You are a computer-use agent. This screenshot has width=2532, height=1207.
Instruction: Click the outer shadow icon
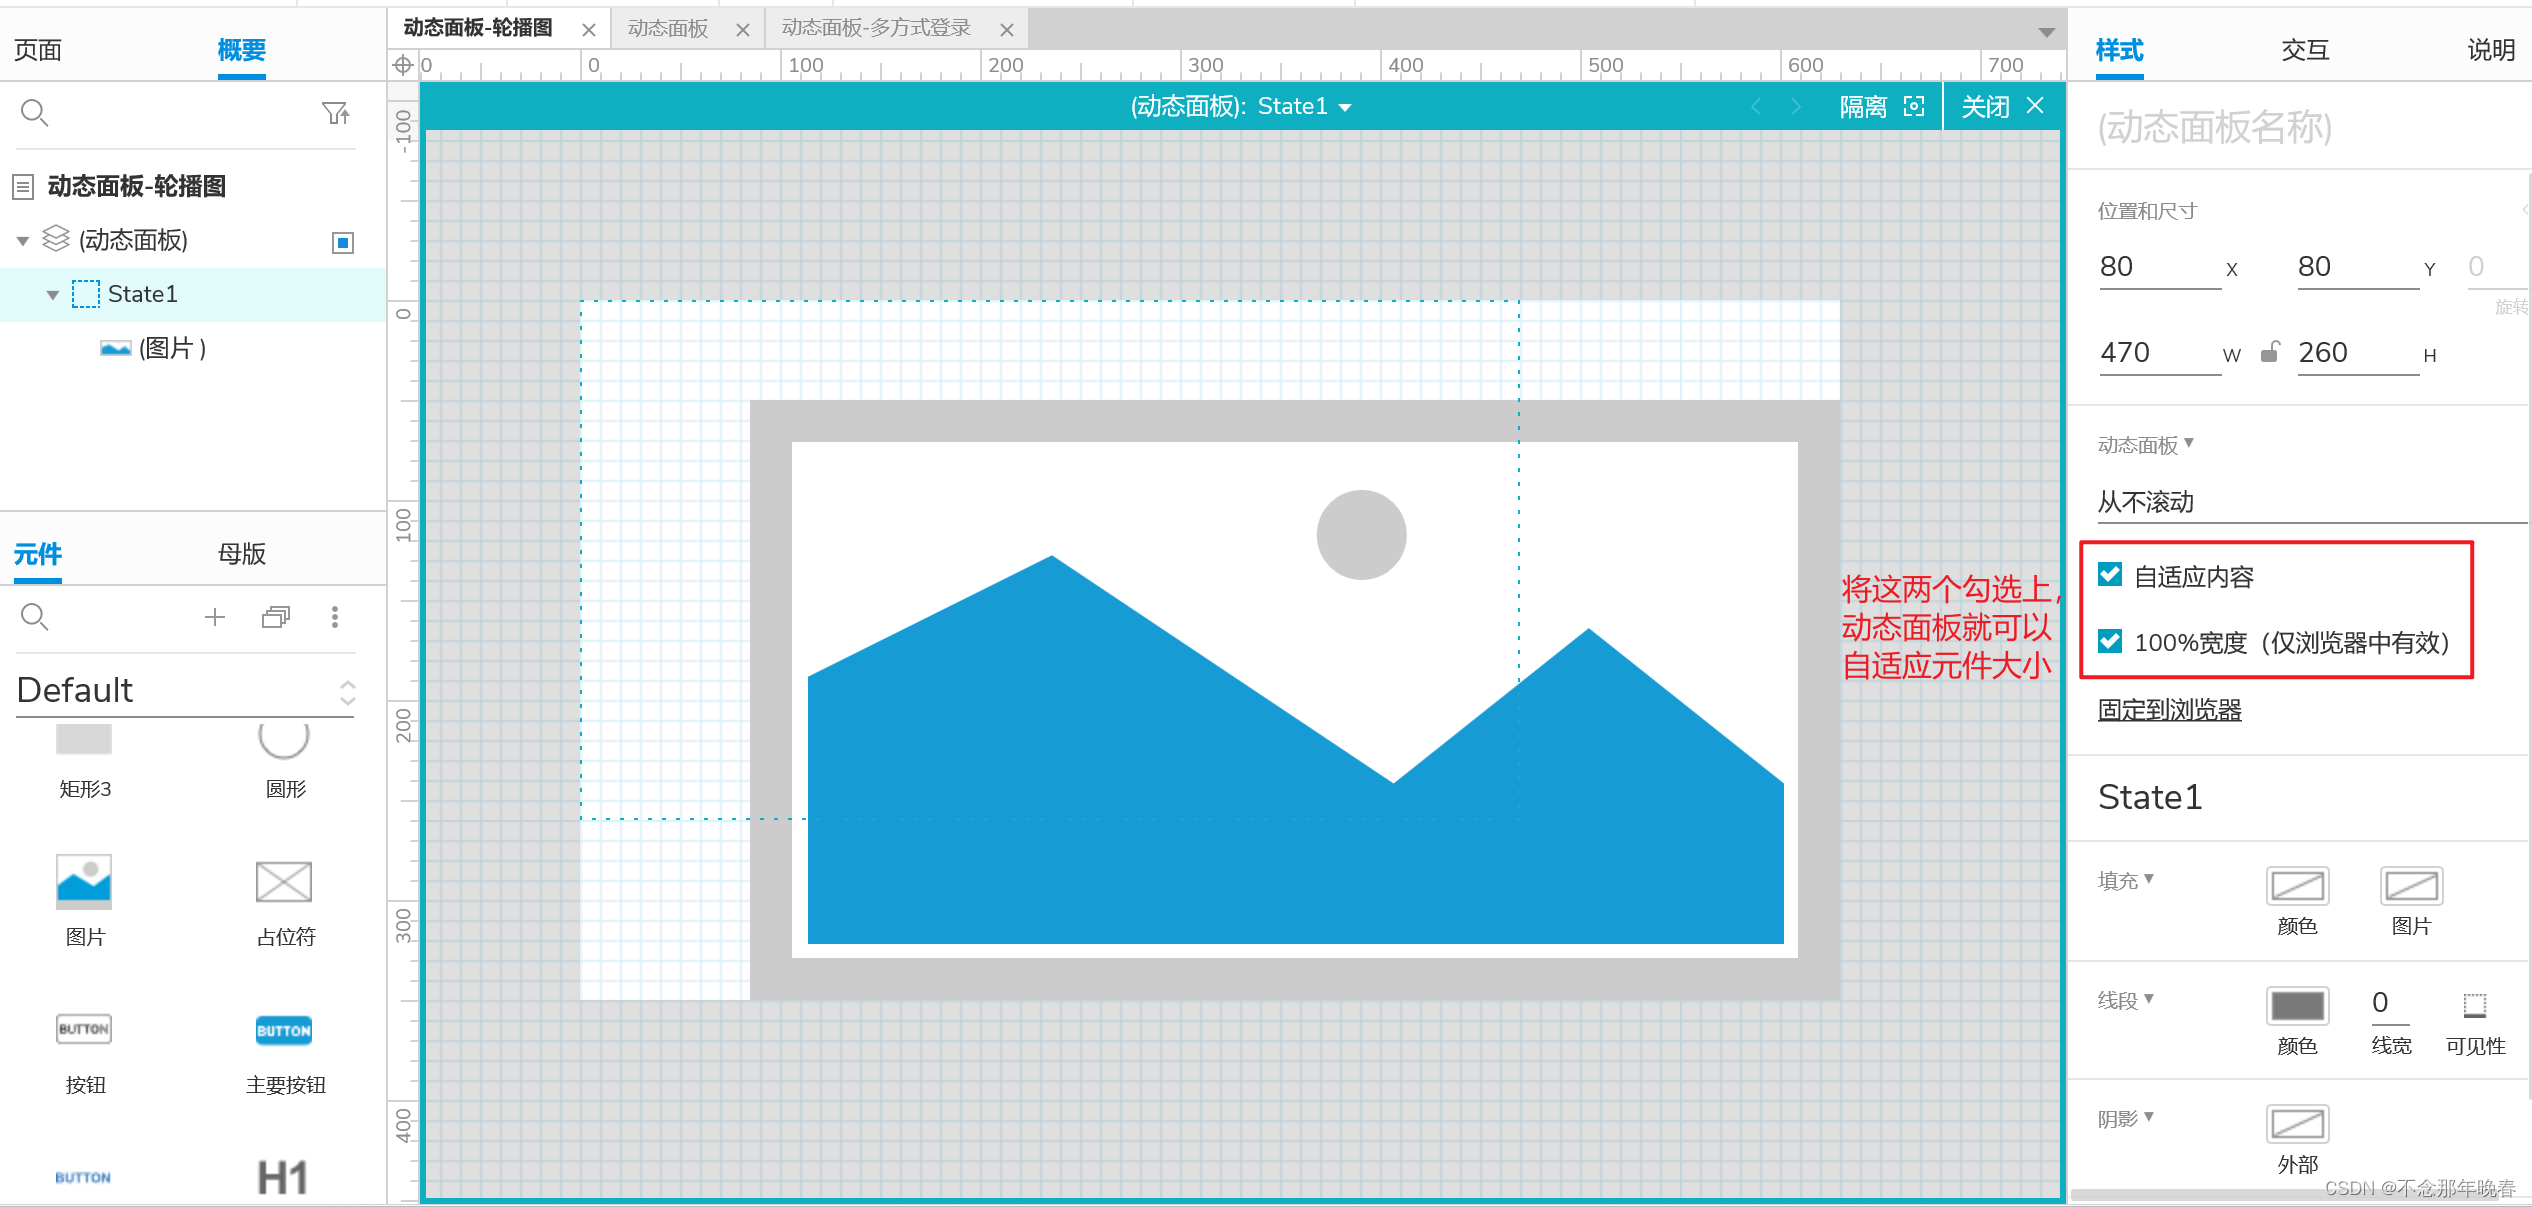2297,1124
